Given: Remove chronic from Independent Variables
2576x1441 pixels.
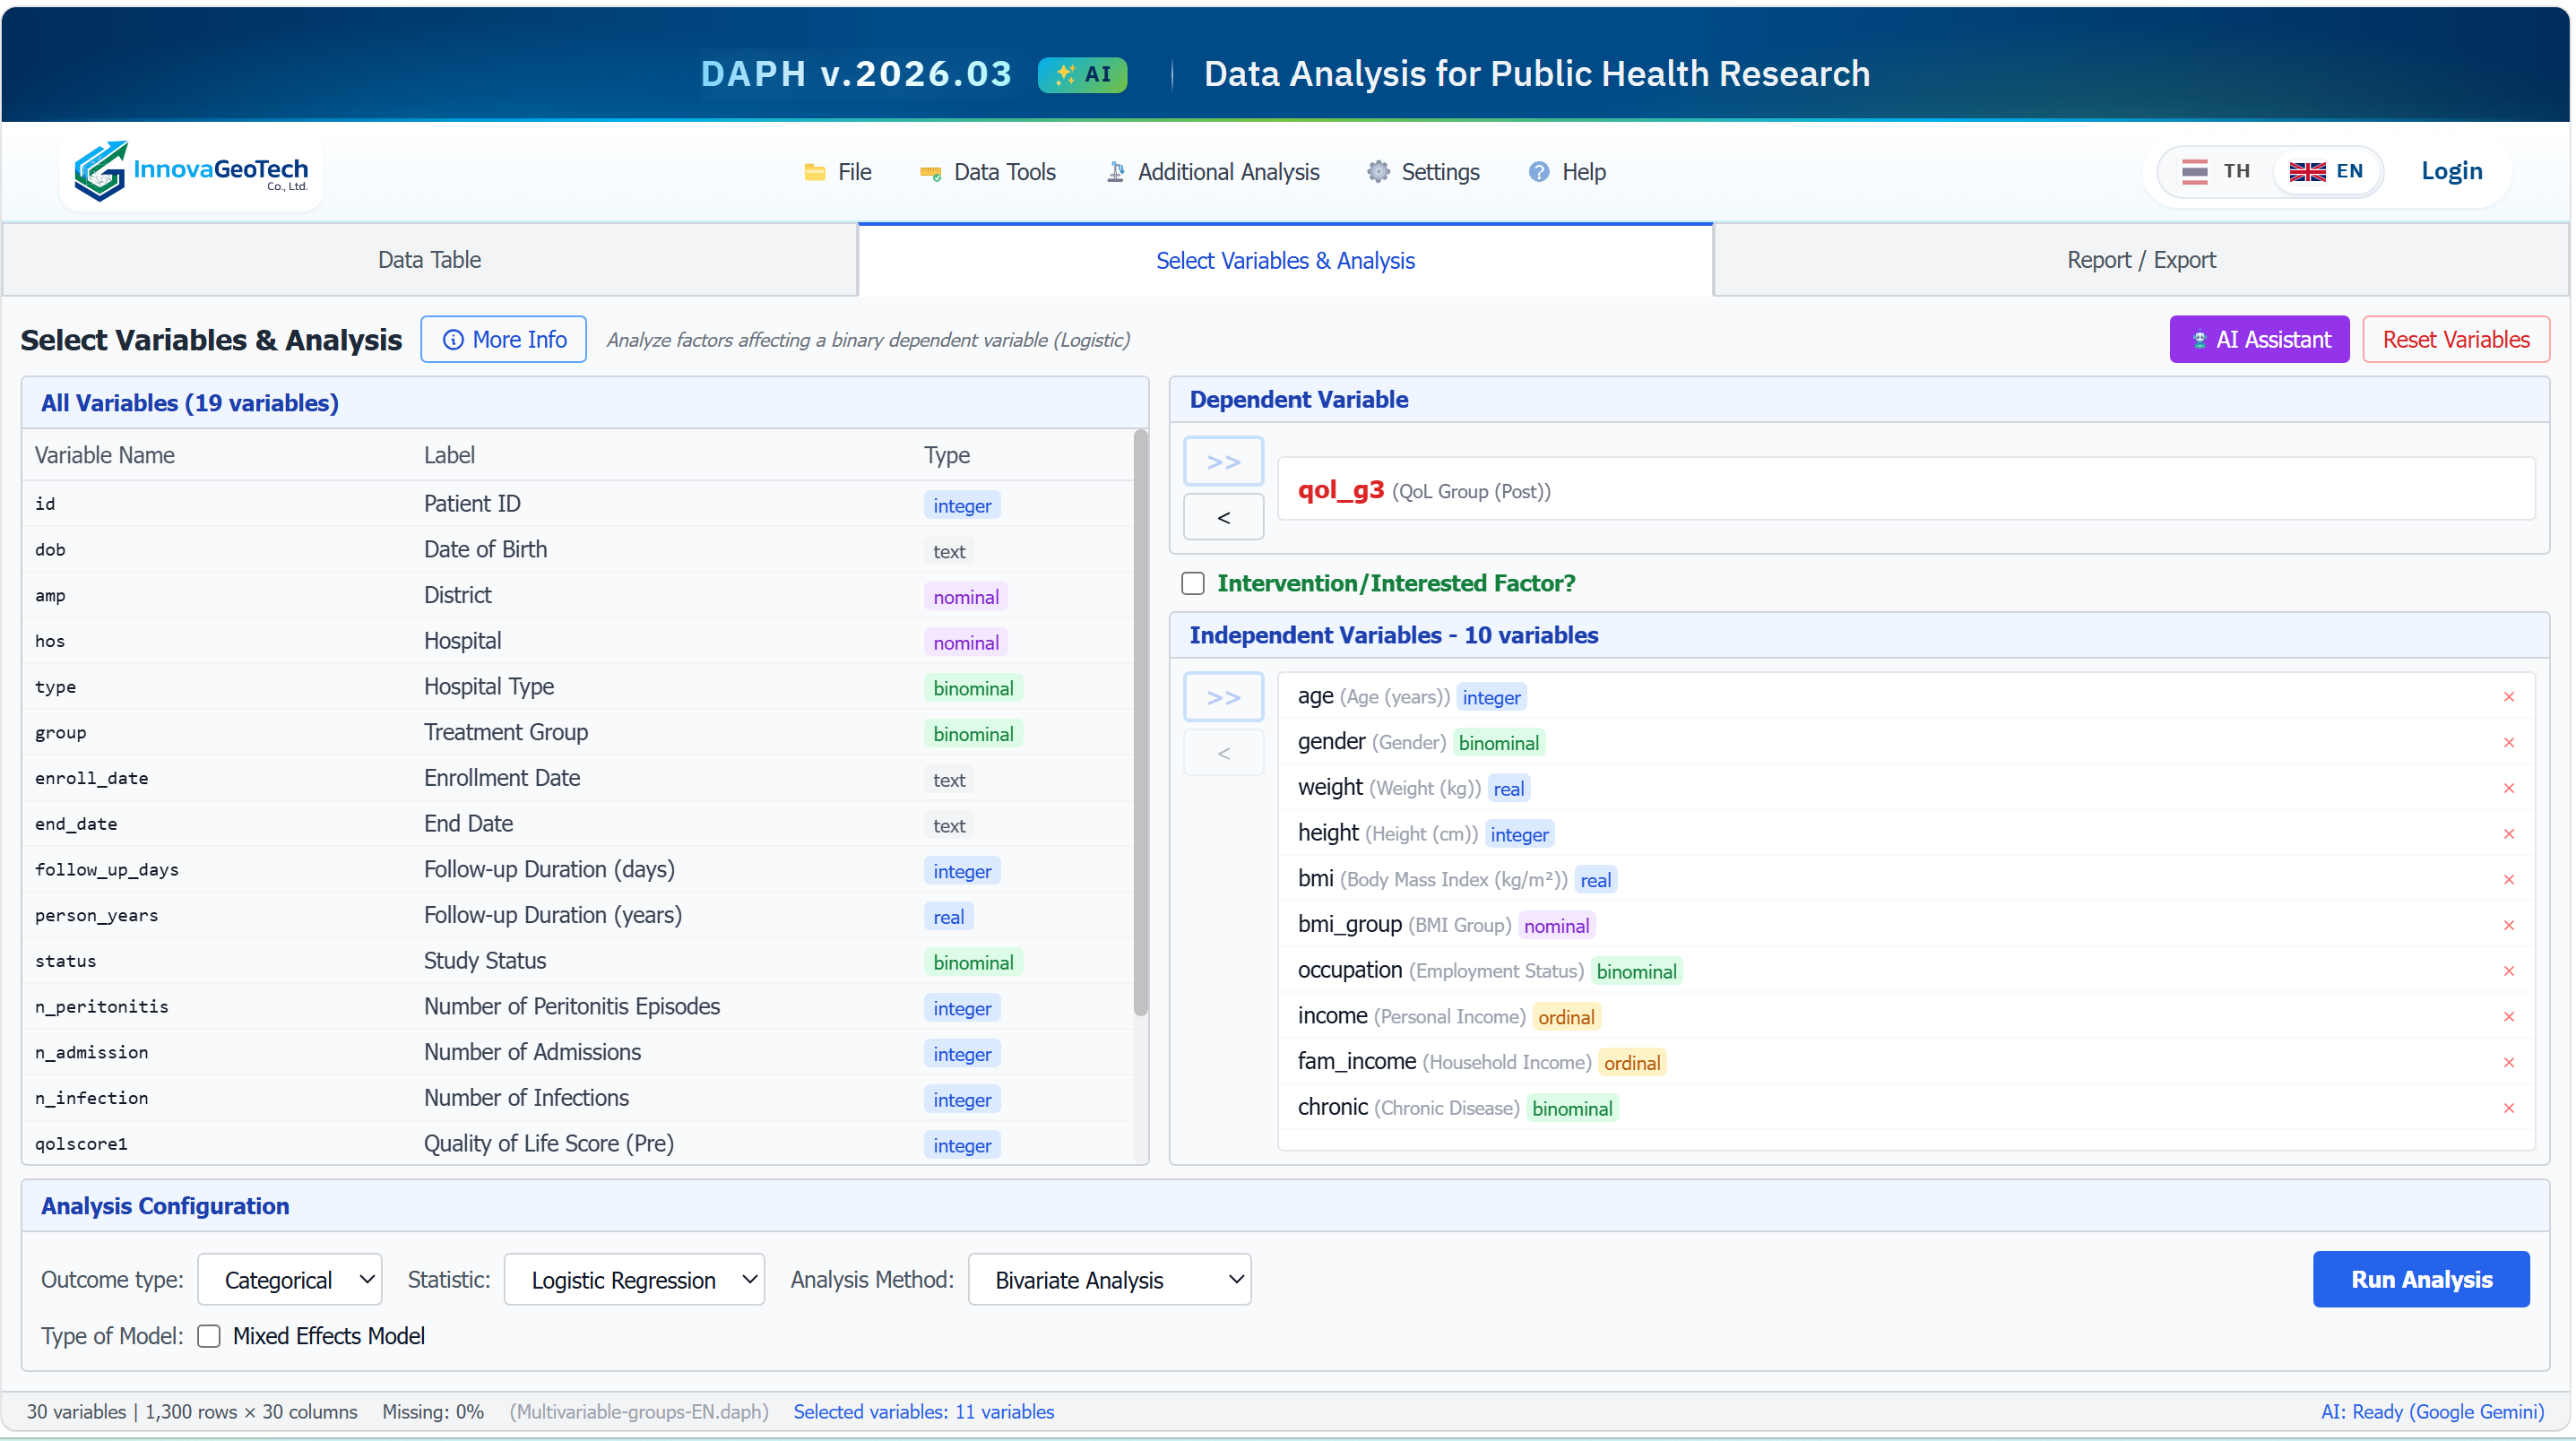Looking at the screenshot, I should 2509,1107.
